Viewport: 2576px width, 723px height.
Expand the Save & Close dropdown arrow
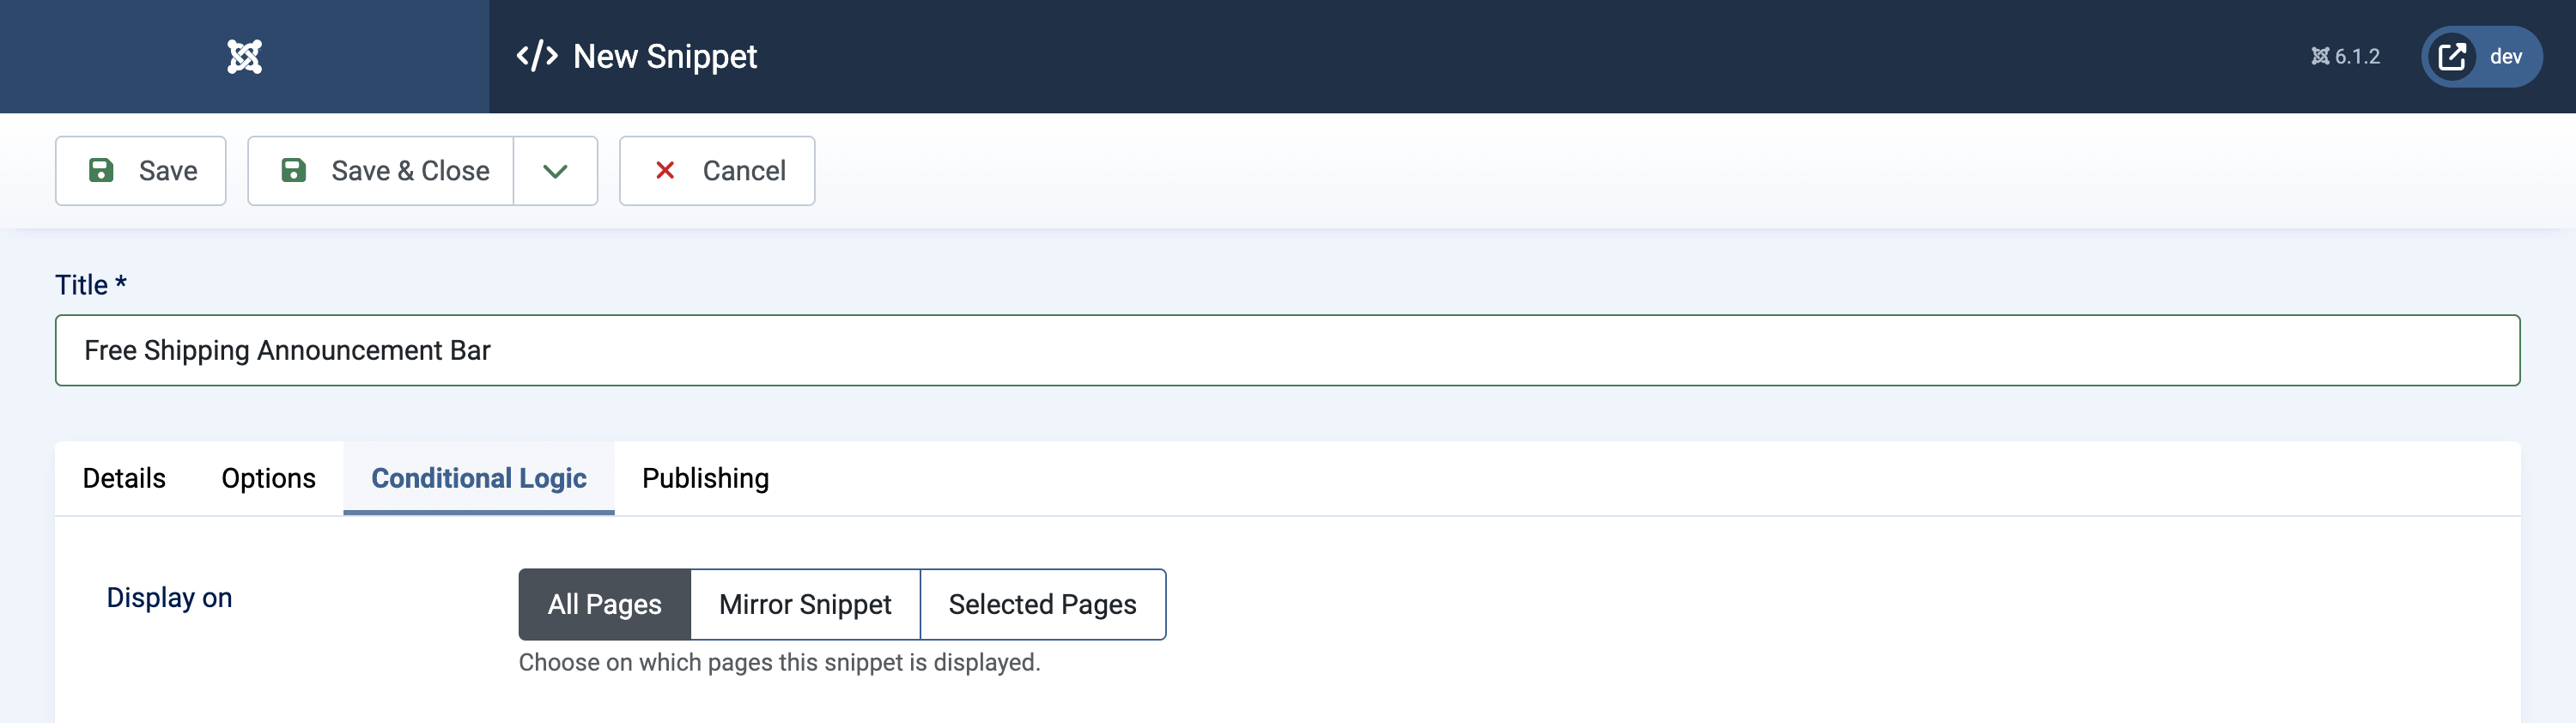(555, 171)
